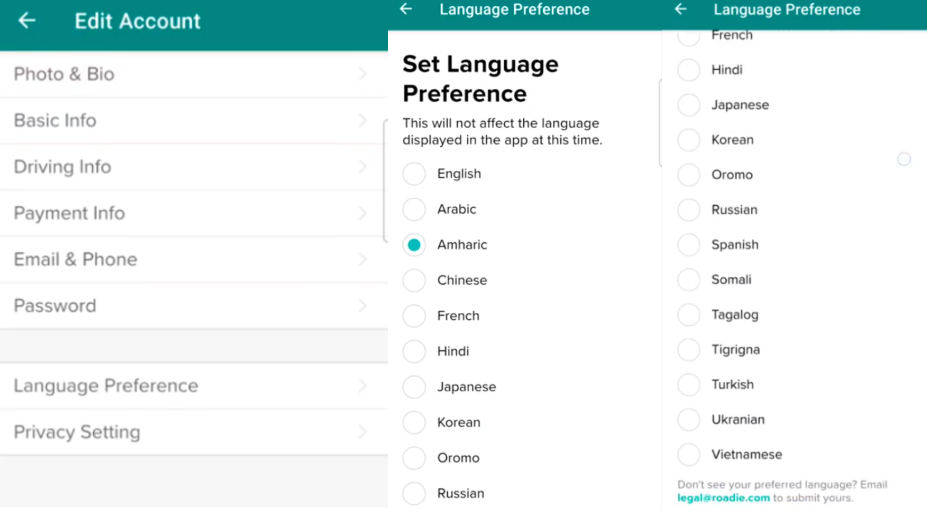This screenshot has height=516, width=927.
Task: Click the legal@roadie.com email link
Action: (724, 498)
